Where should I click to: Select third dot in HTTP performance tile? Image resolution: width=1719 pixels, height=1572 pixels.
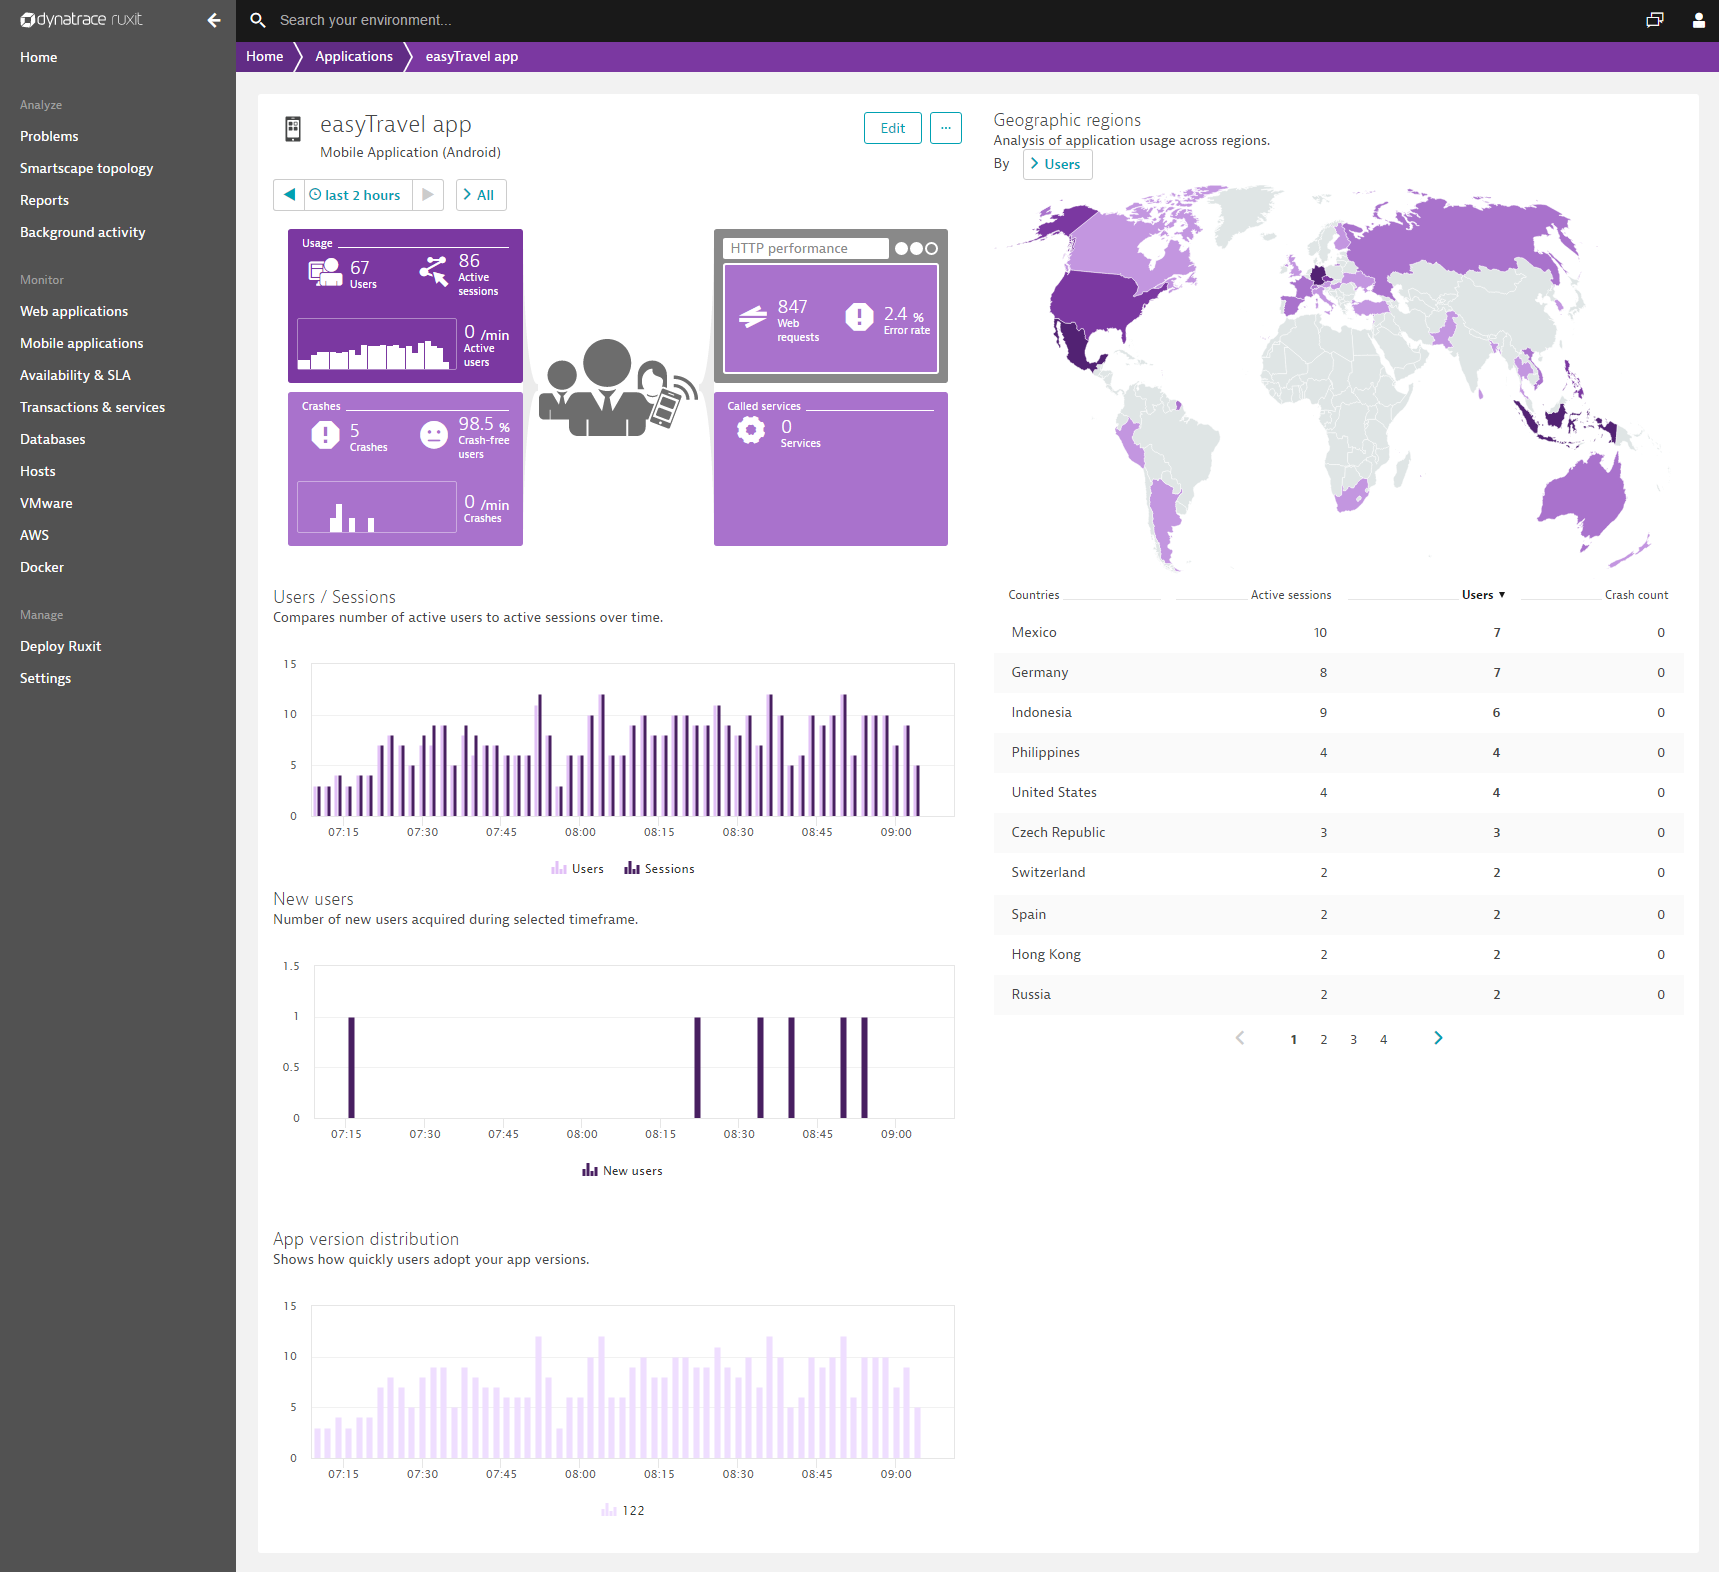931,249
